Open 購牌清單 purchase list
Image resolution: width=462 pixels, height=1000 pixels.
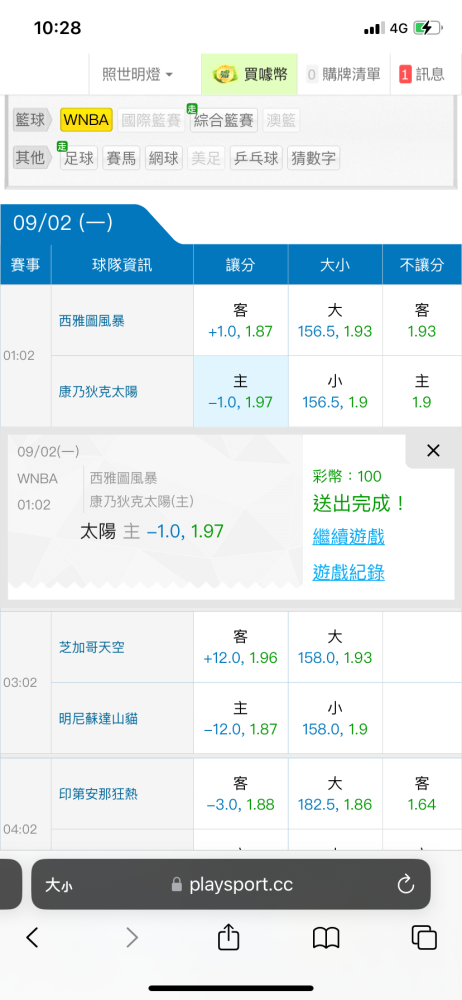tap(343, 74)
